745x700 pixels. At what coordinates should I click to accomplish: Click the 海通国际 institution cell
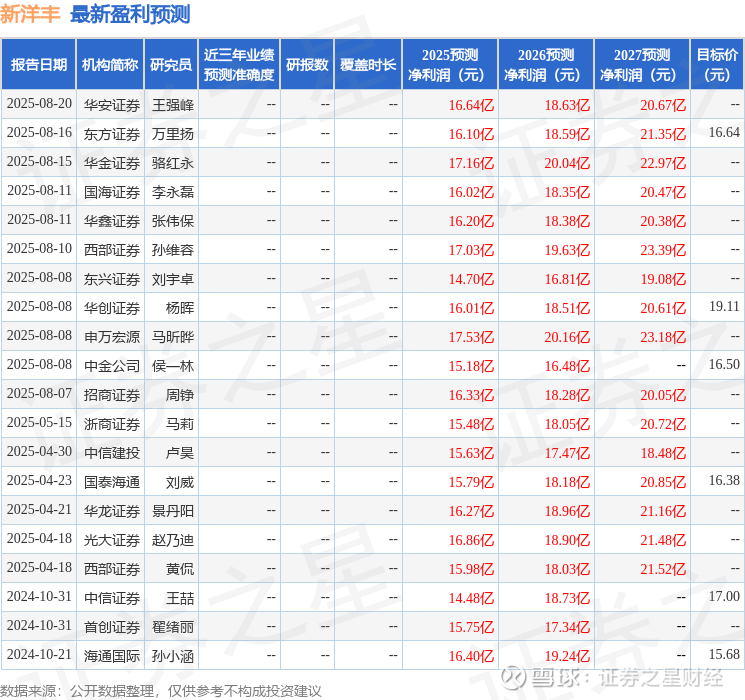112,656
